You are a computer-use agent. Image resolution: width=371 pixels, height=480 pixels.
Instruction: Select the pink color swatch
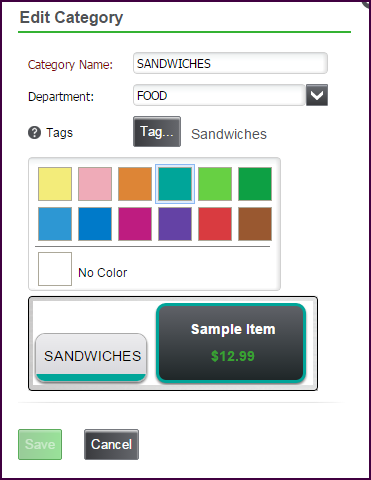95,184
